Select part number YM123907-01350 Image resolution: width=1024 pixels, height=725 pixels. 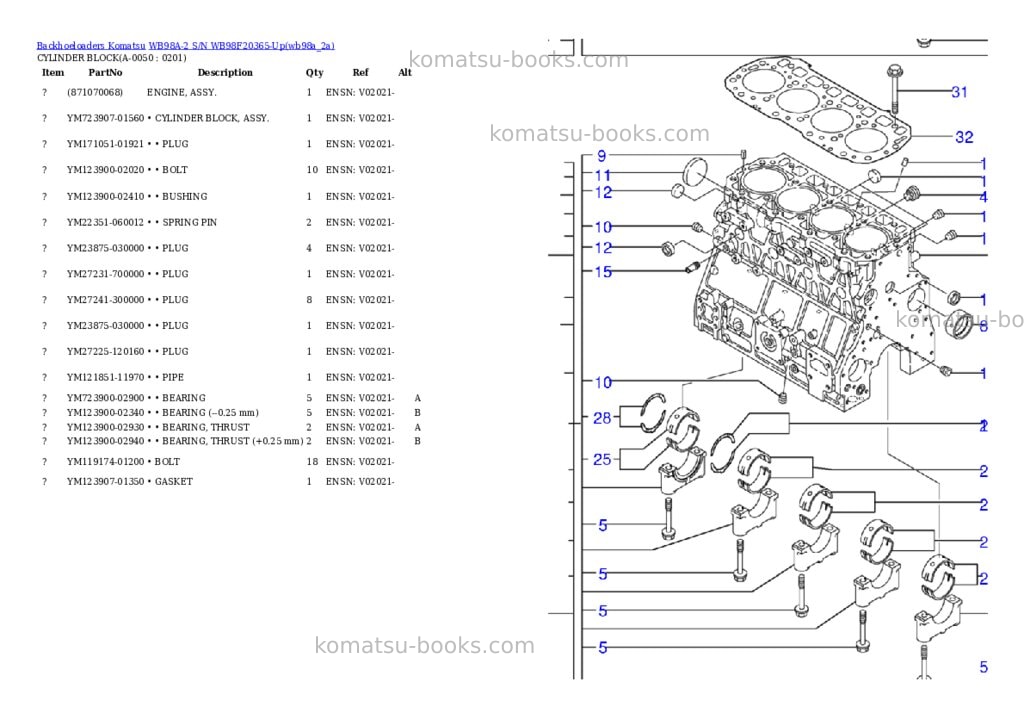pyautogui.click(x=105, y=481)
